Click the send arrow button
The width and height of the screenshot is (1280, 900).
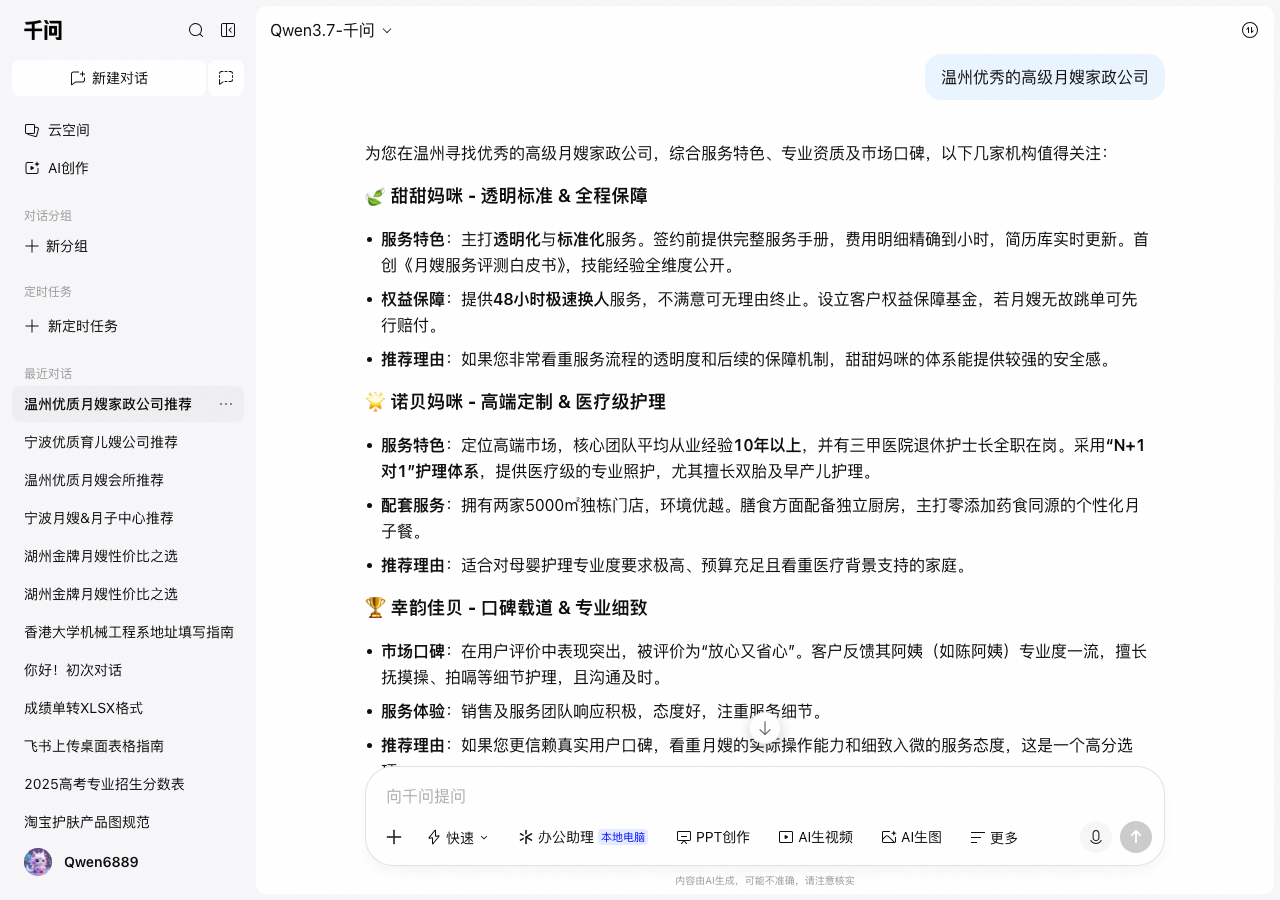coord(1136,837)
